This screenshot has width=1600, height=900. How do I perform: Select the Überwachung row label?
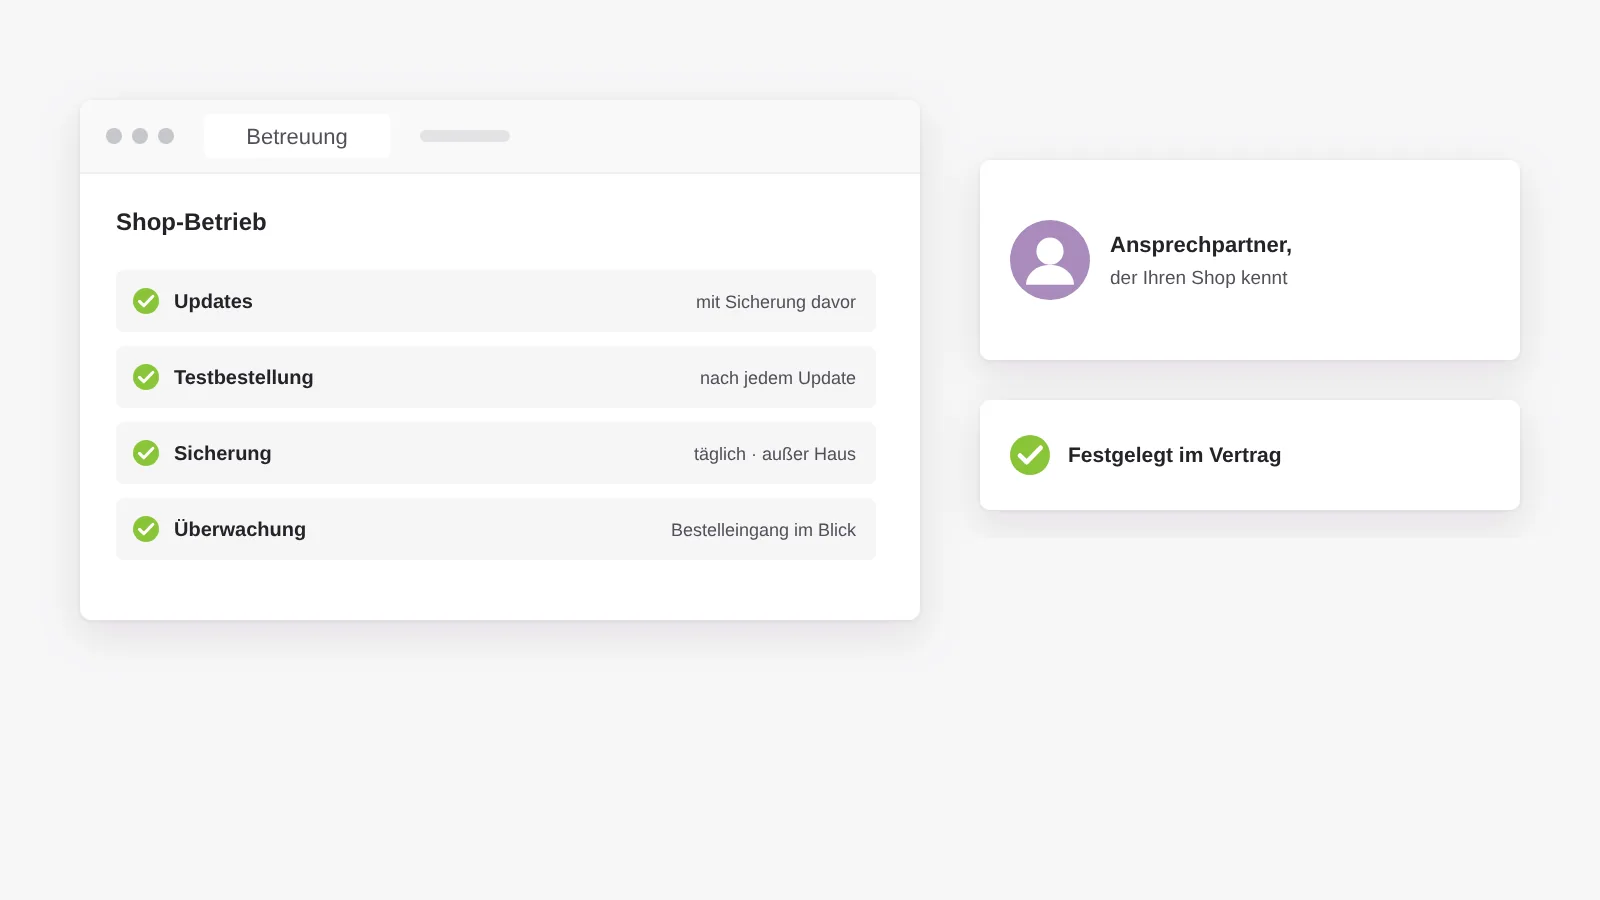point(240,529)
